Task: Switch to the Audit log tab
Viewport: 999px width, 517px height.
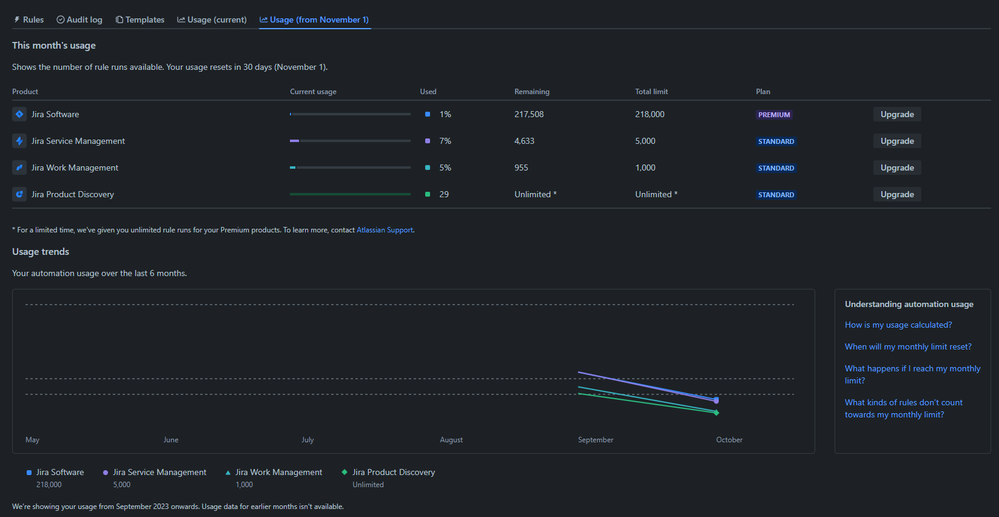Action: tap(80, 20)
